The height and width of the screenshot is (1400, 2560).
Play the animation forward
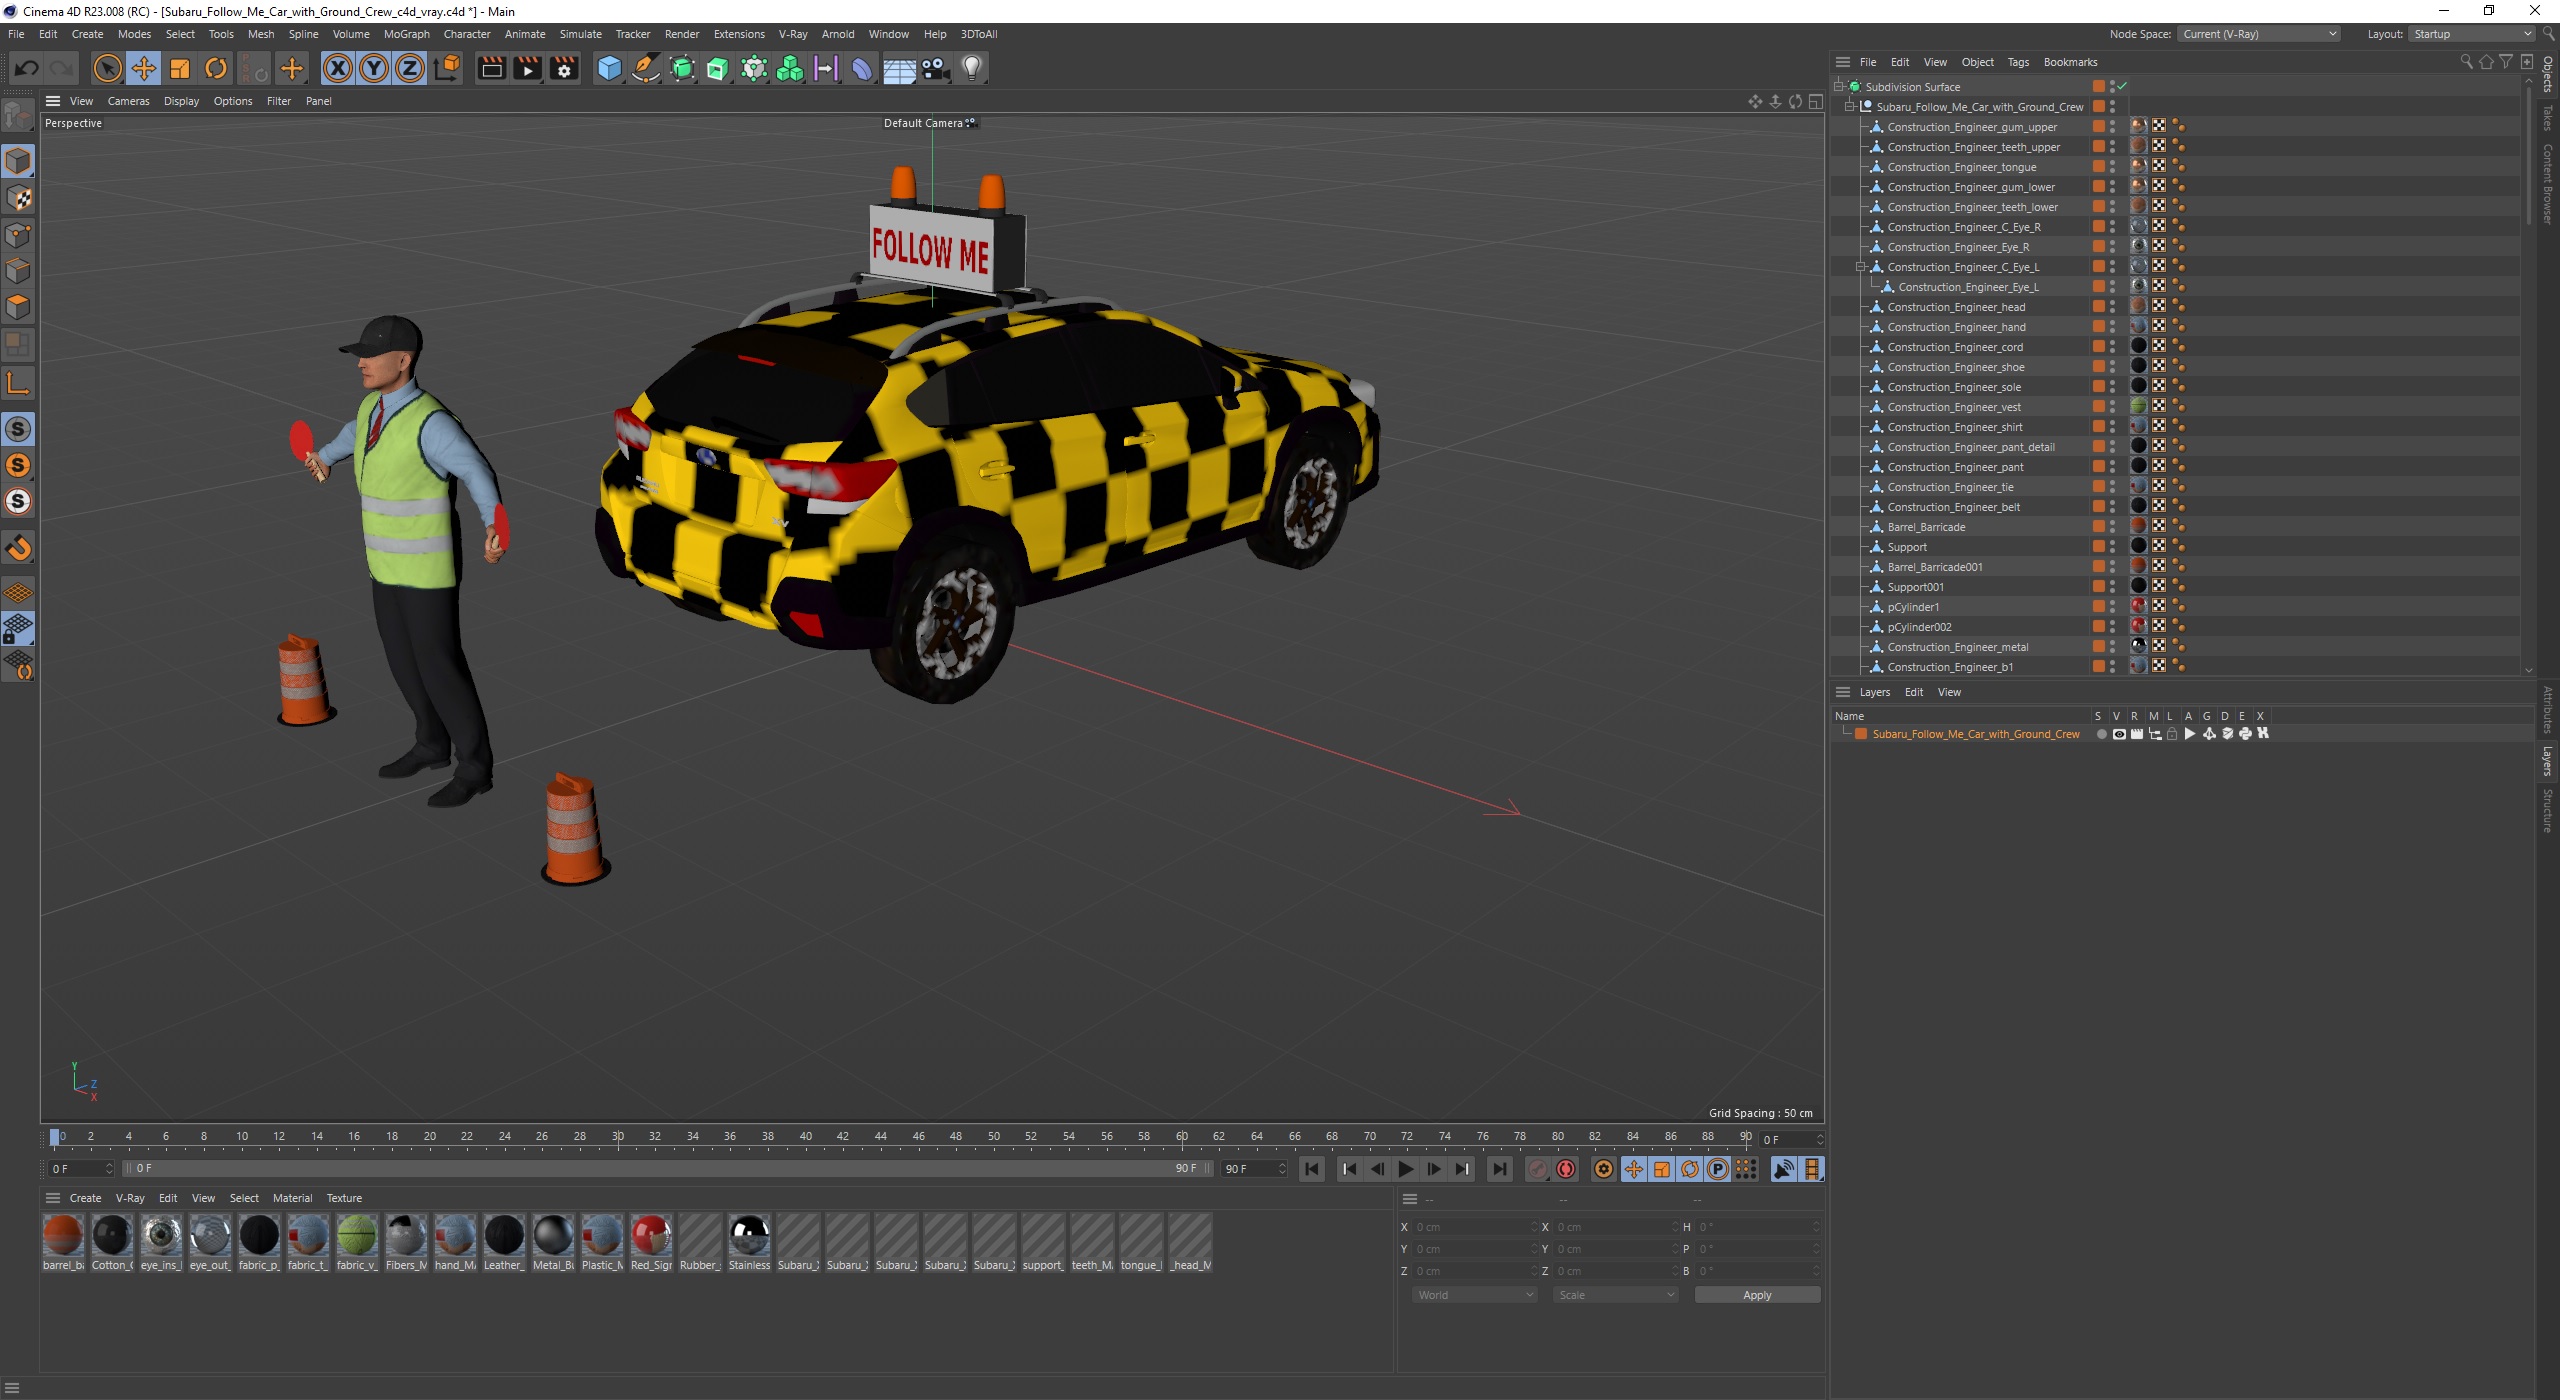pyautogui.click(x=1406, y=1169)
